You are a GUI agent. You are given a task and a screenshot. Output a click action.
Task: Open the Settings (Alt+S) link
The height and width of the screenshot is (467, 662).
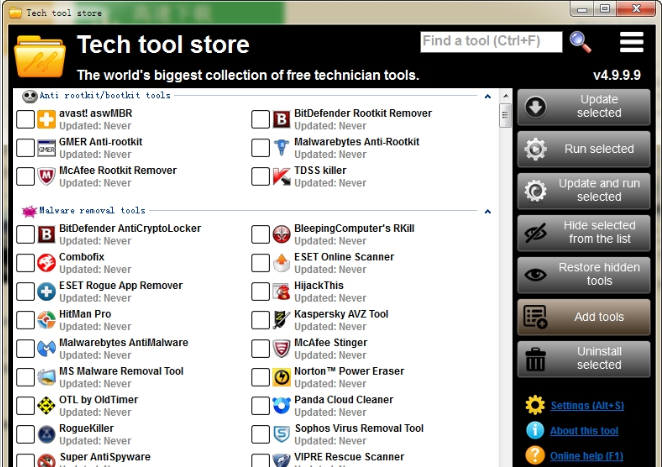click(584, 406)
